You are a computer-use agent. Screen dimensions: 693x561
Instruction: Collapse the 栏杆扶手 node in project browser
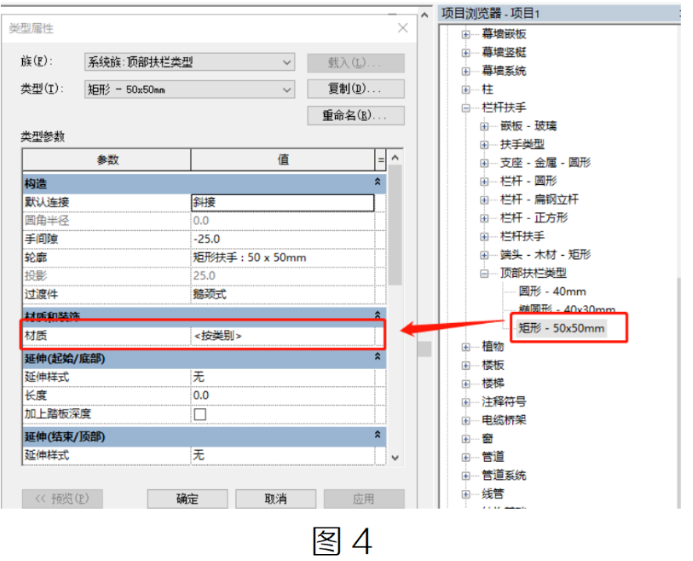[465, 108]
